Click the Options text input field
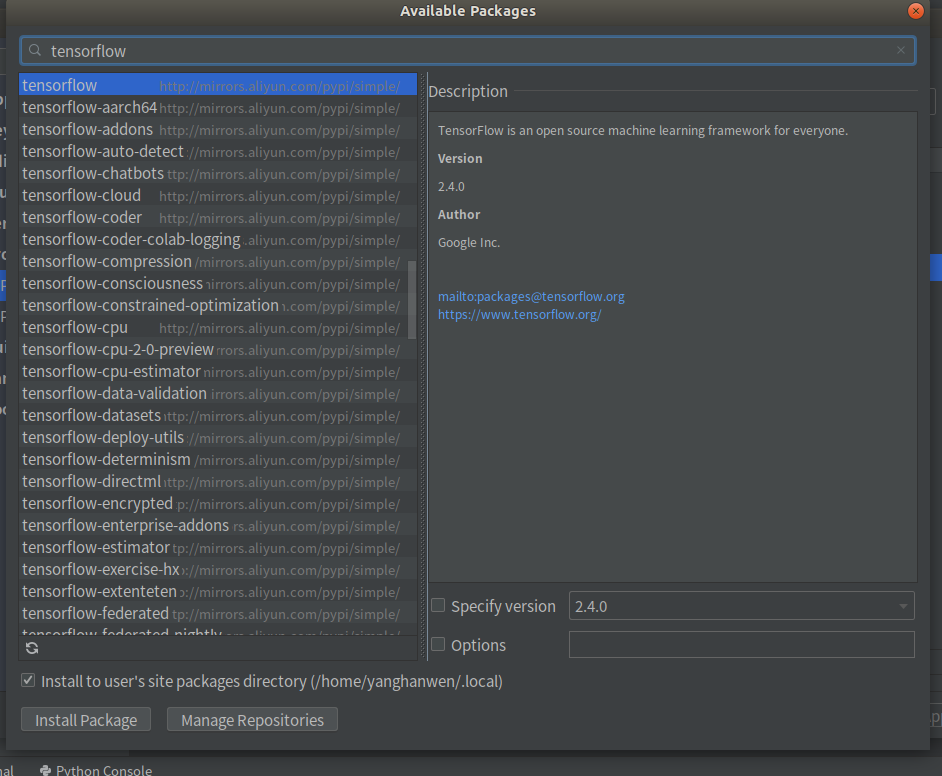Screen dimensions: 942x776 741,644
